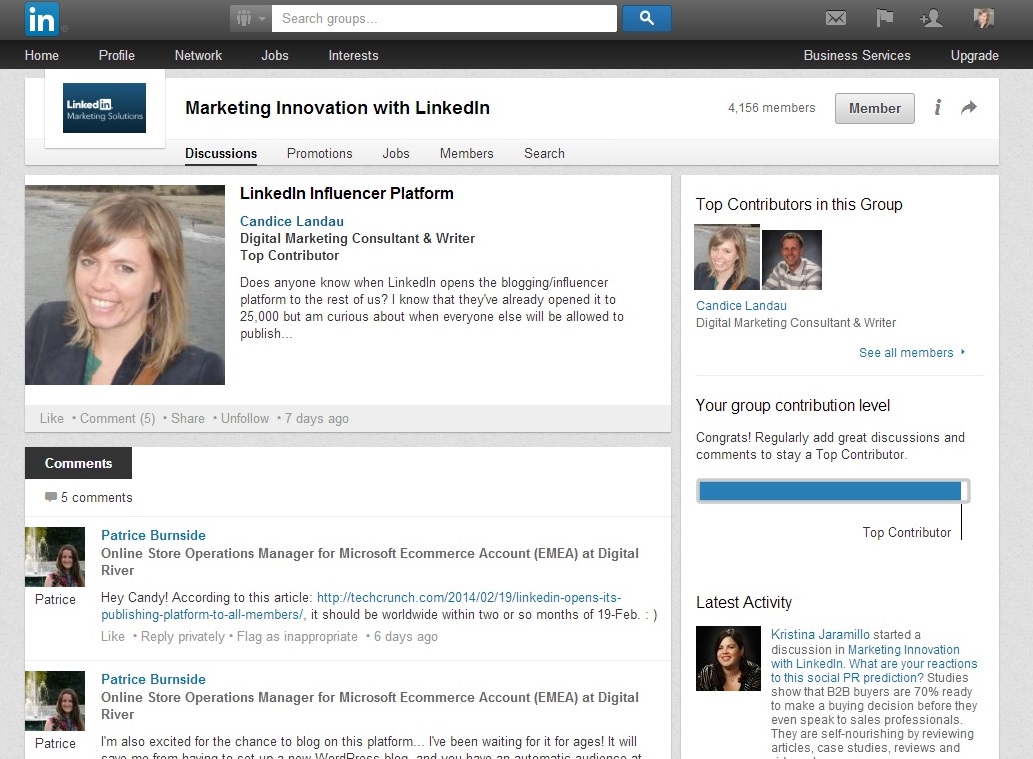Click the share group arrow icon
This screenshot has width=1033, height=759.
(968, 108)
